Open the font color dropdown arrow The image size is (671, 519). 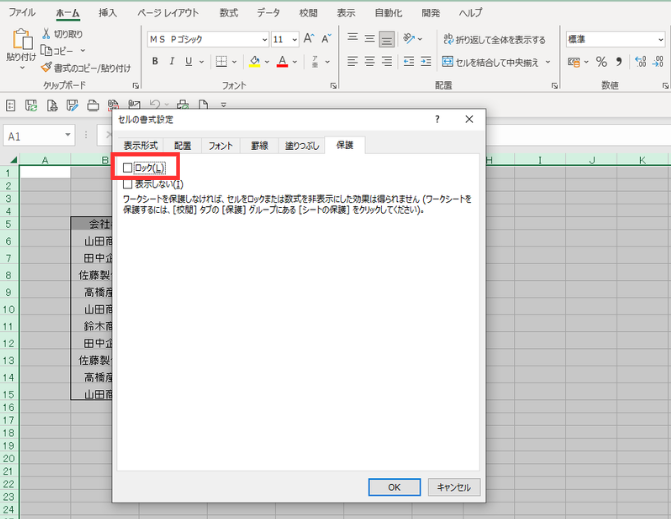point(295,62)
